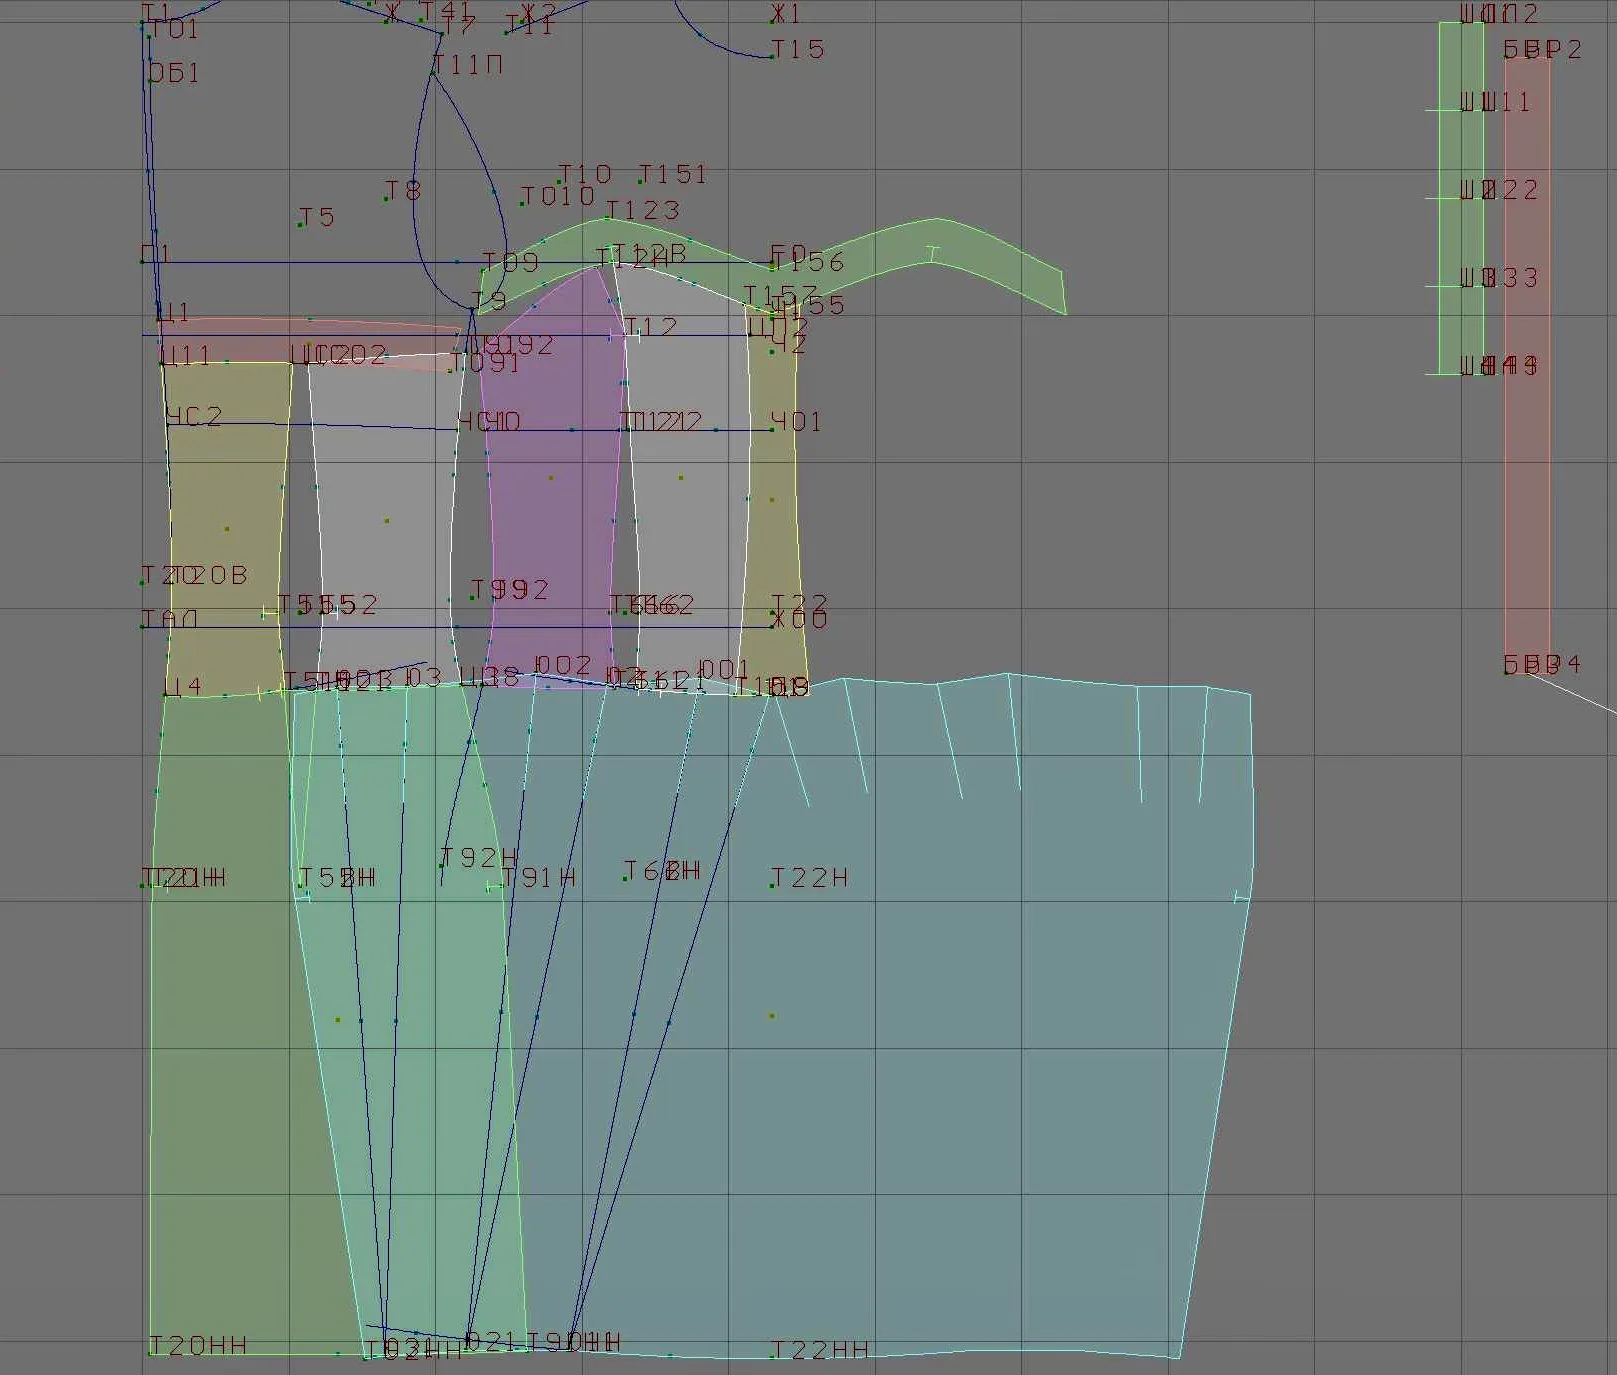
Task: Select point label Т91Н
Action: (540, 878)
